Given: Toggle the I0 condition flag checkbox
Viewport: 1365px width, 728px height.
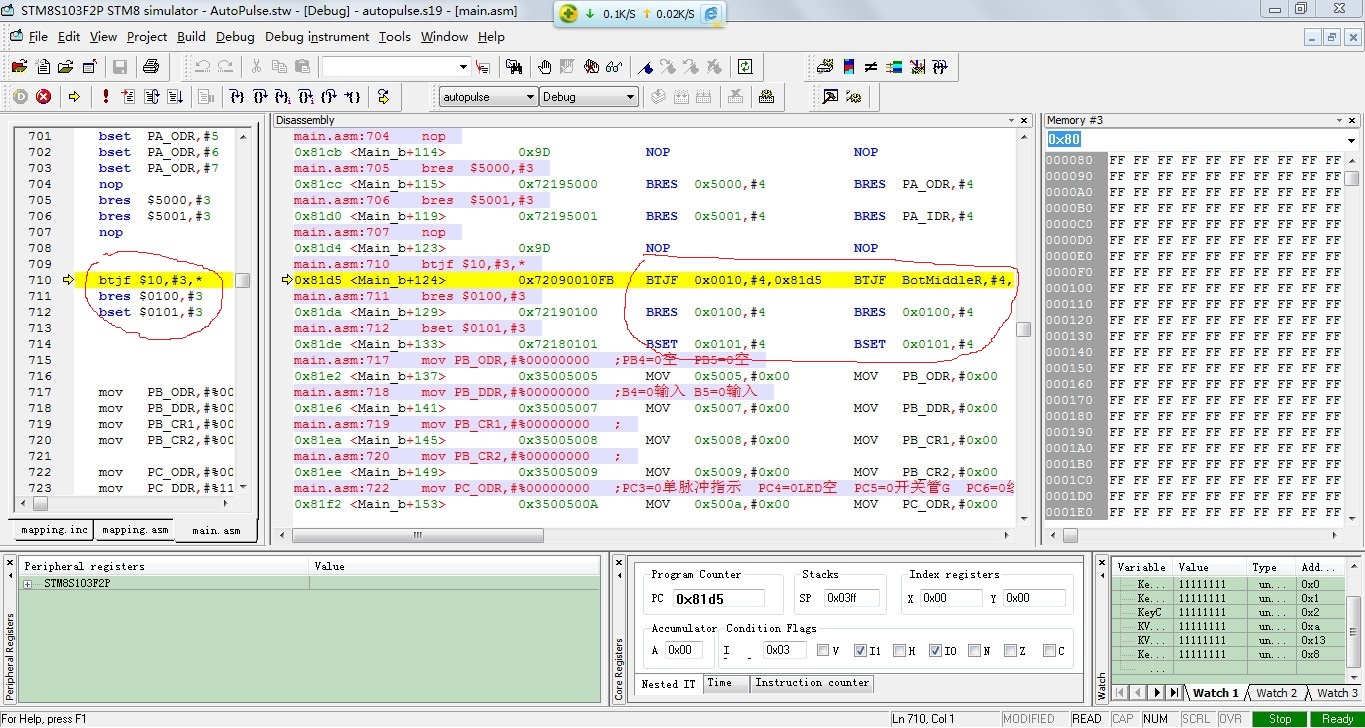Looking at the screenshot, I should (936, 651).
